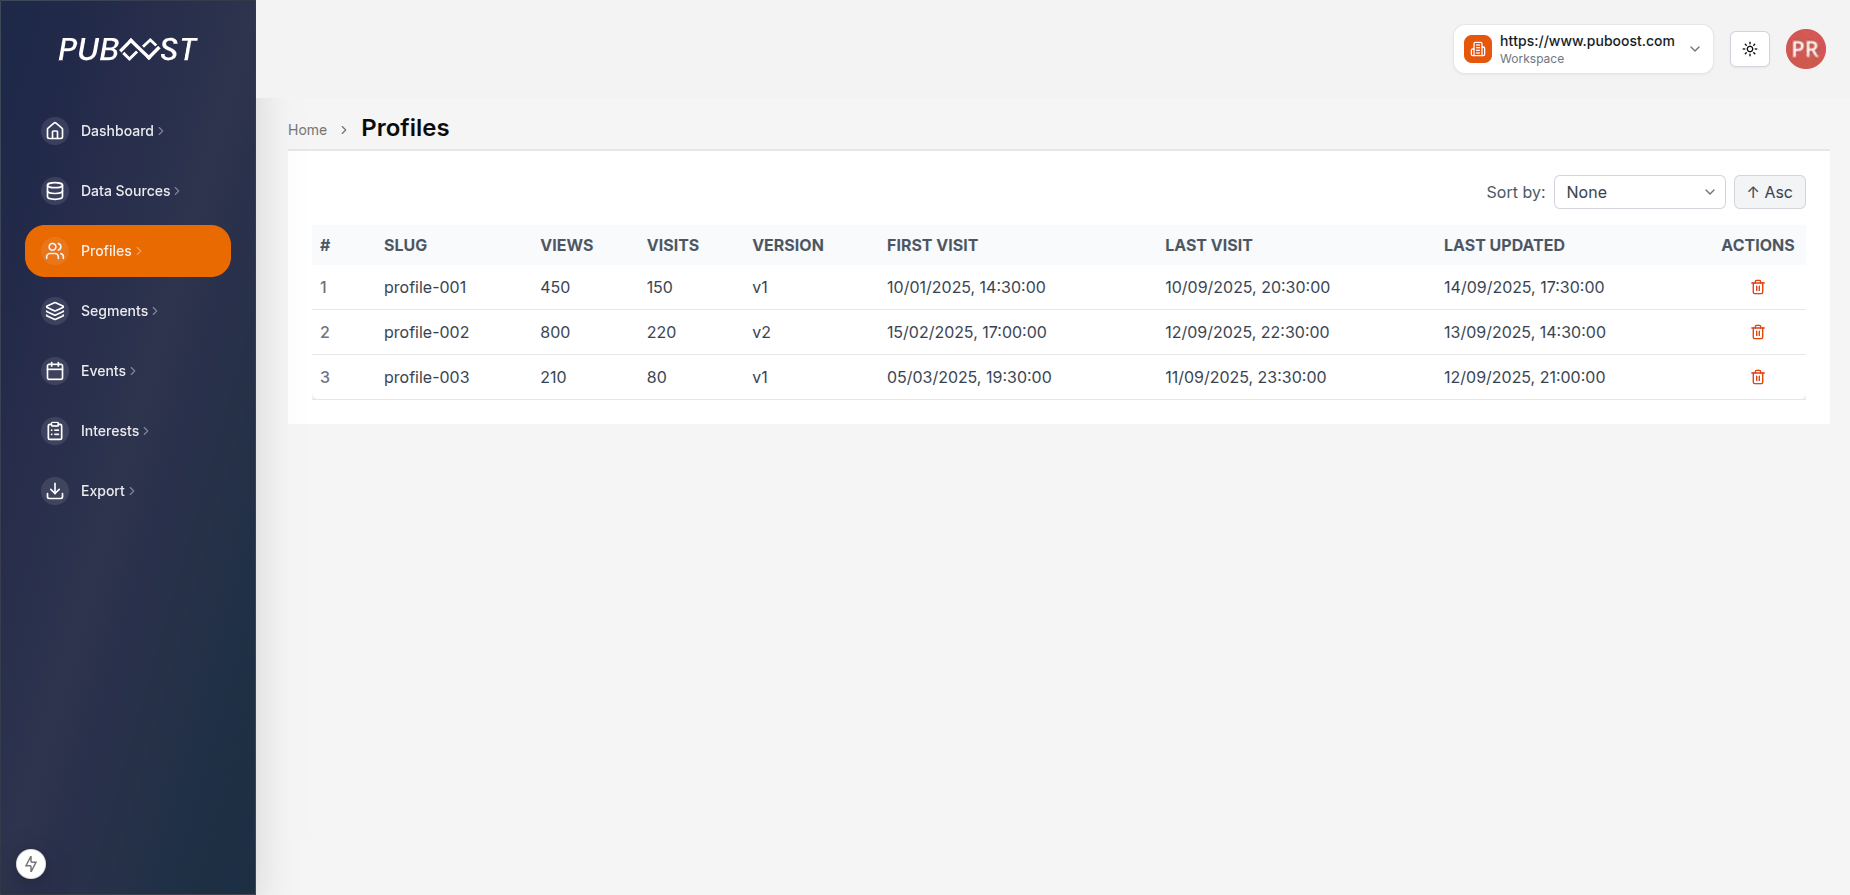The width and height of the screenshot is (1850, 895).
Task: Click the Interests clipboard icon
Action: click(x=55, y=431)
